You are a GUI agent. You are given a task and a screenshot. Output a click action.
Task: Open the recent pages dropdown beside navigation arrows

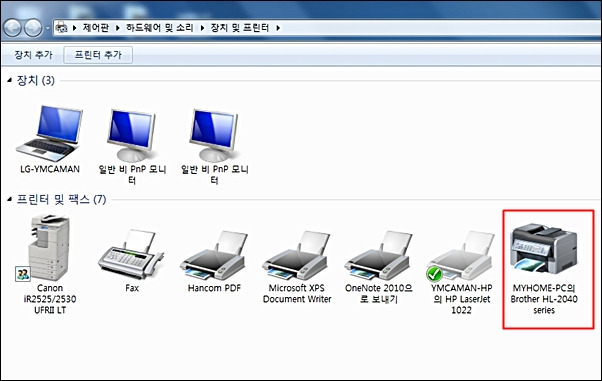[47, 28]
